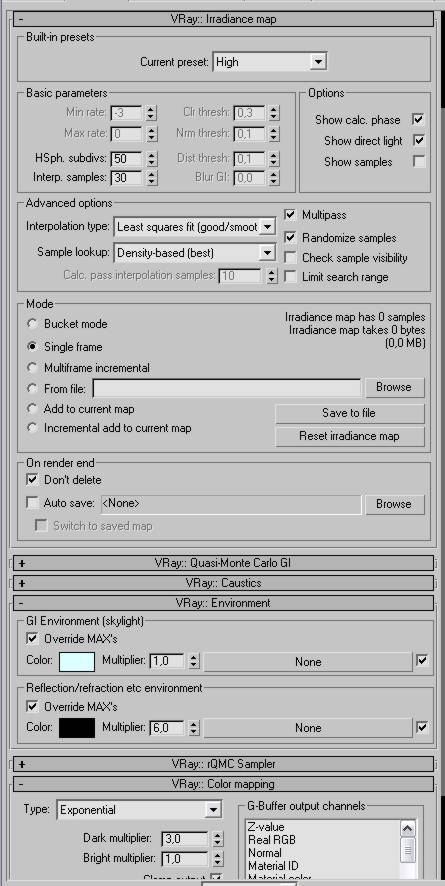Expand the VRay Caustics rollout
The image size is (445, 886).
223,583
